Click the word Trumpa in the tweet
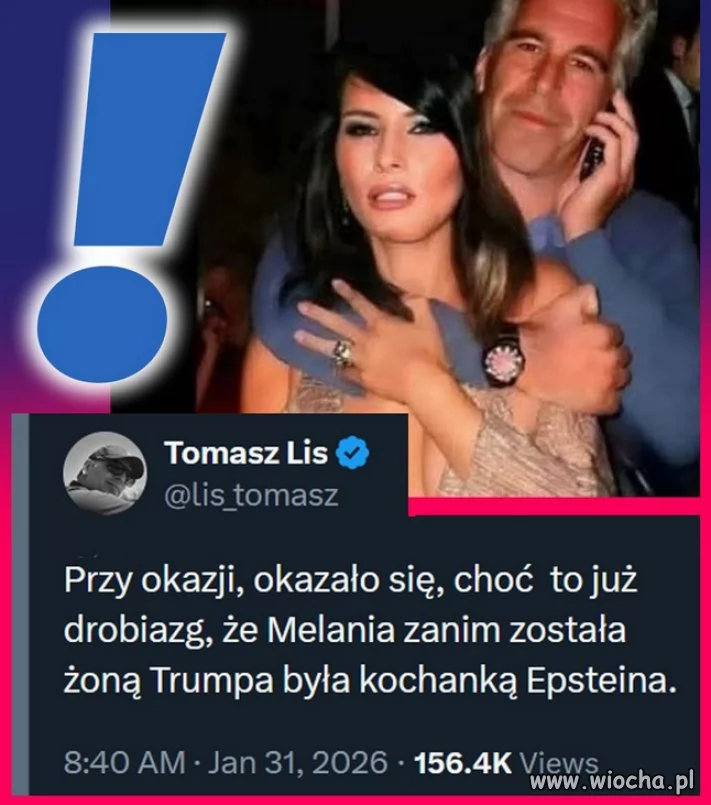 [212, 681]
